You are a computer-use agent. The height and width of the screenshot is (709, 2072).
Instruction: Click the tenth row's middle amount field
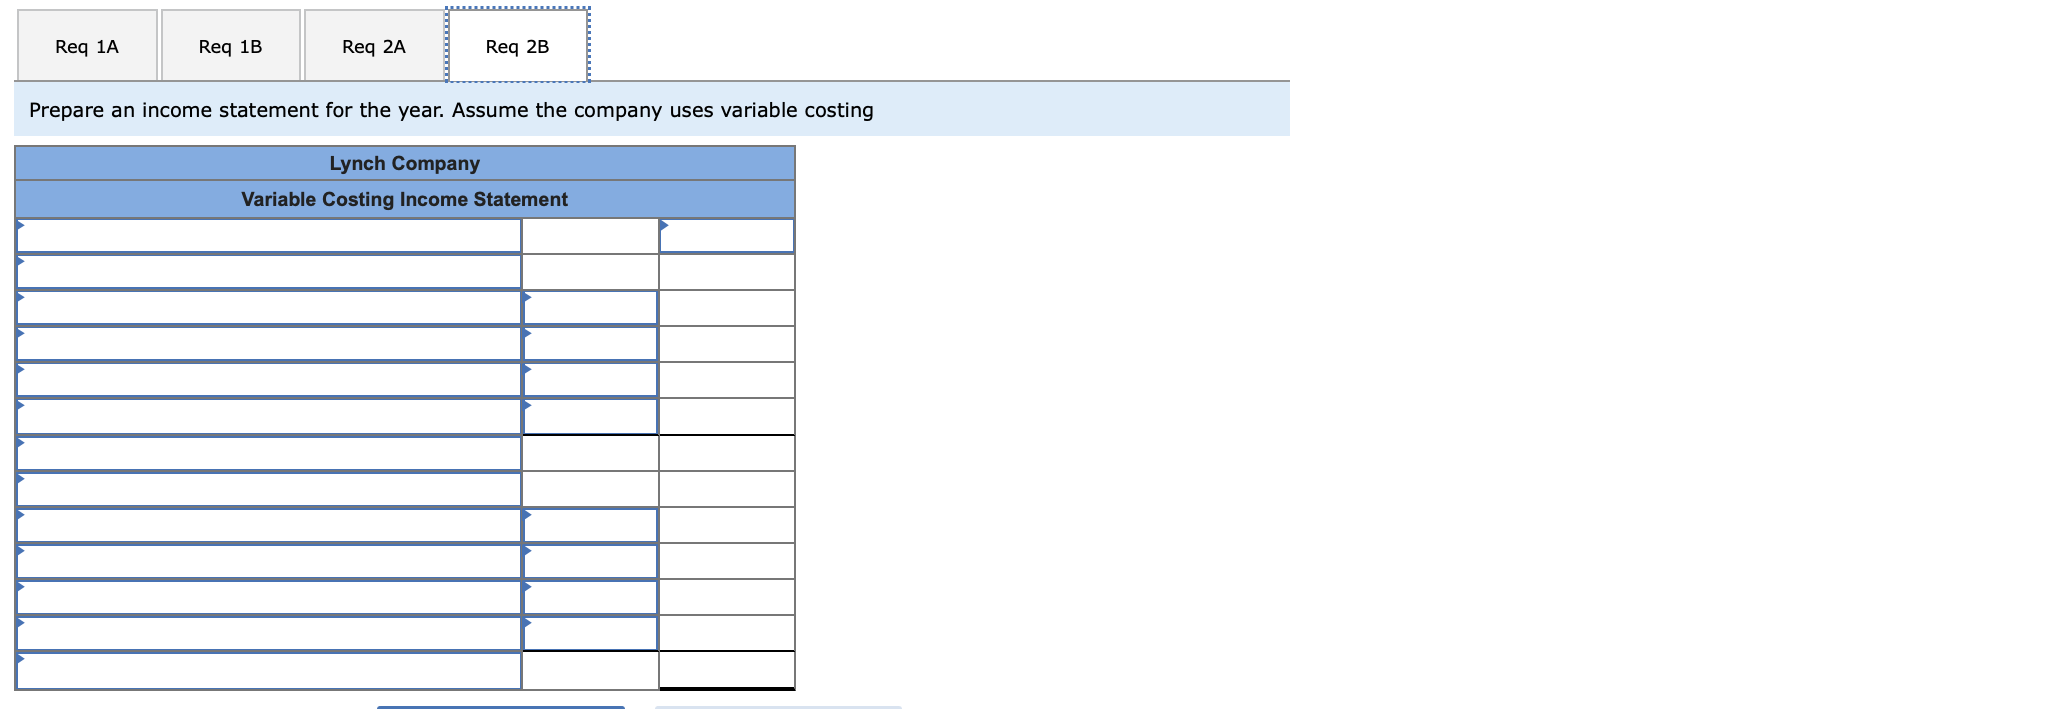pos(591,561)
